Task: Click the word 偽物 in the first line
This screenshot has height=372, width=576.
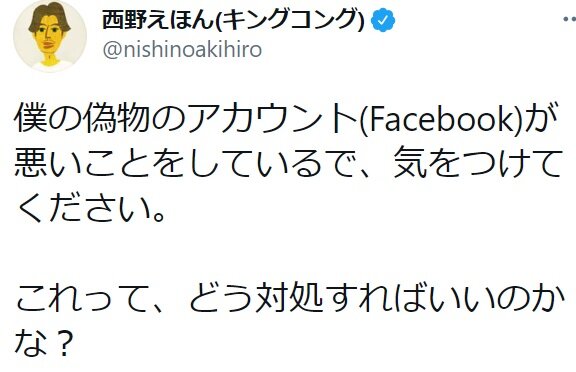Action: coord(117,119)
